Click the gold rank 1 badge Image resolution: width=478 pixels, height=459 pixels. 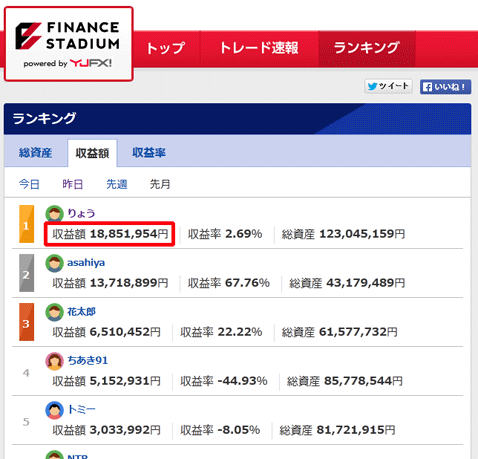(x=26, y=224)
